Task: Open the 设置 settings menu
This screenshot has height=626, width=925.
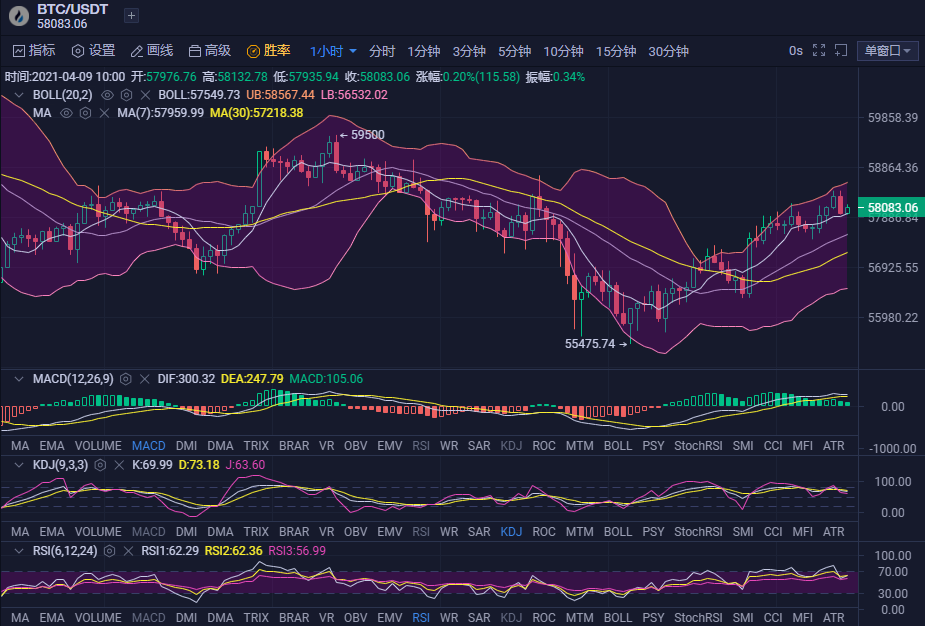Action: point(93,51)
